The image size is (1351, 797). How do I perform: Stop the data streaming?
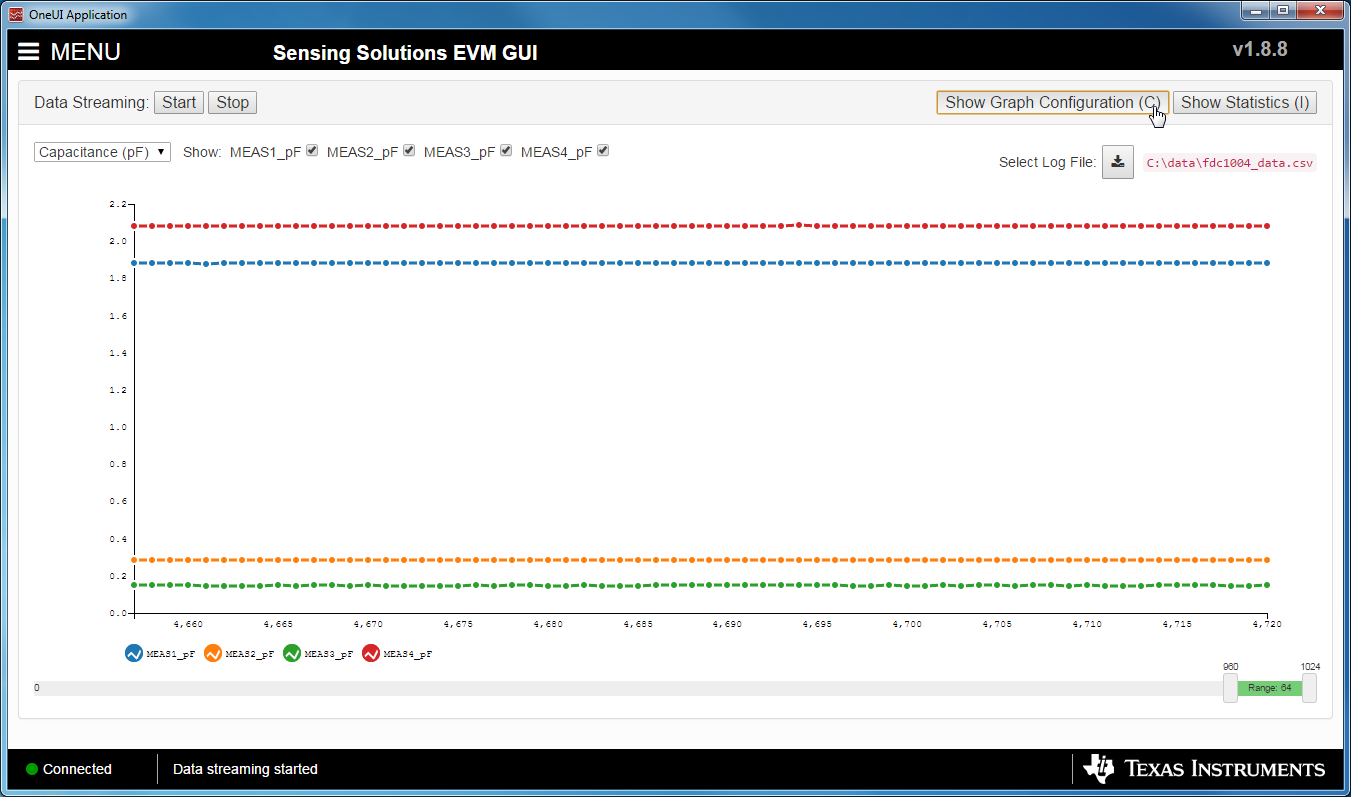point(232,102)
